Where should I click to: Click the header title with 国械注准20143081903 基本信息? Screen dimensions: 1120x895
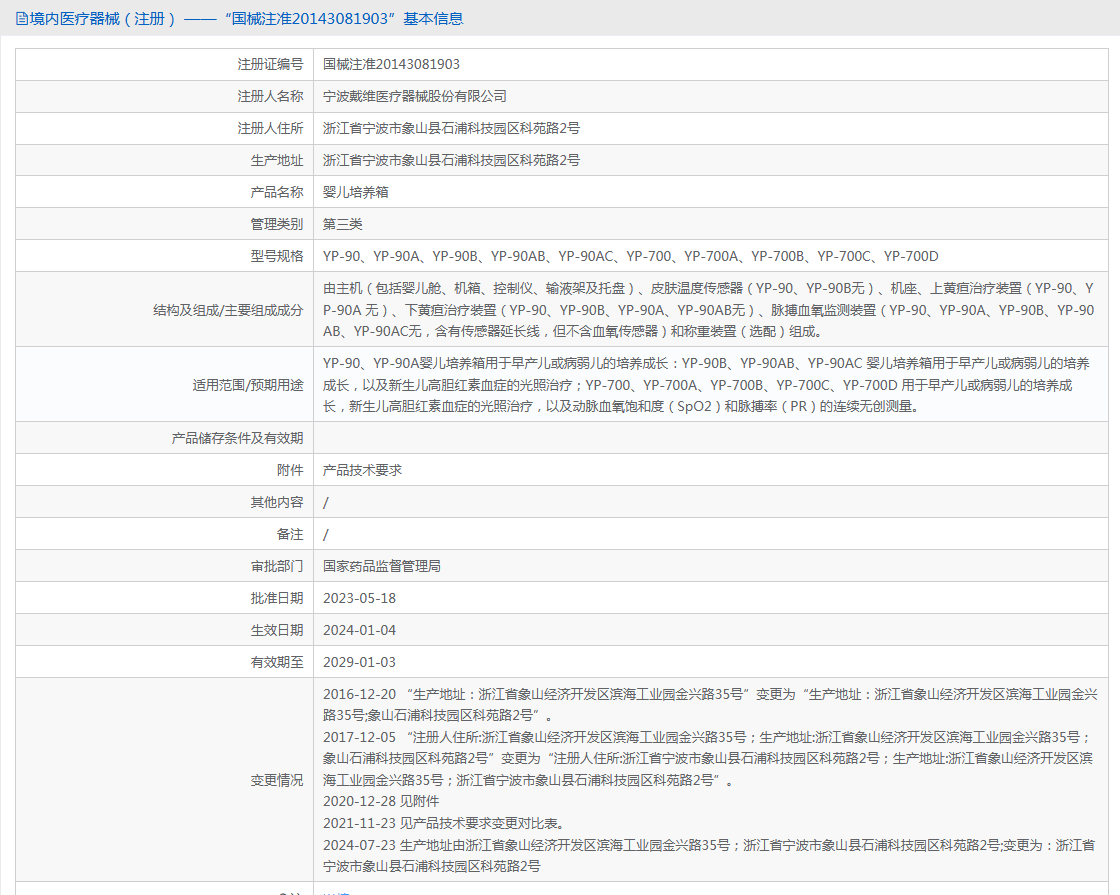pos(246,19)
